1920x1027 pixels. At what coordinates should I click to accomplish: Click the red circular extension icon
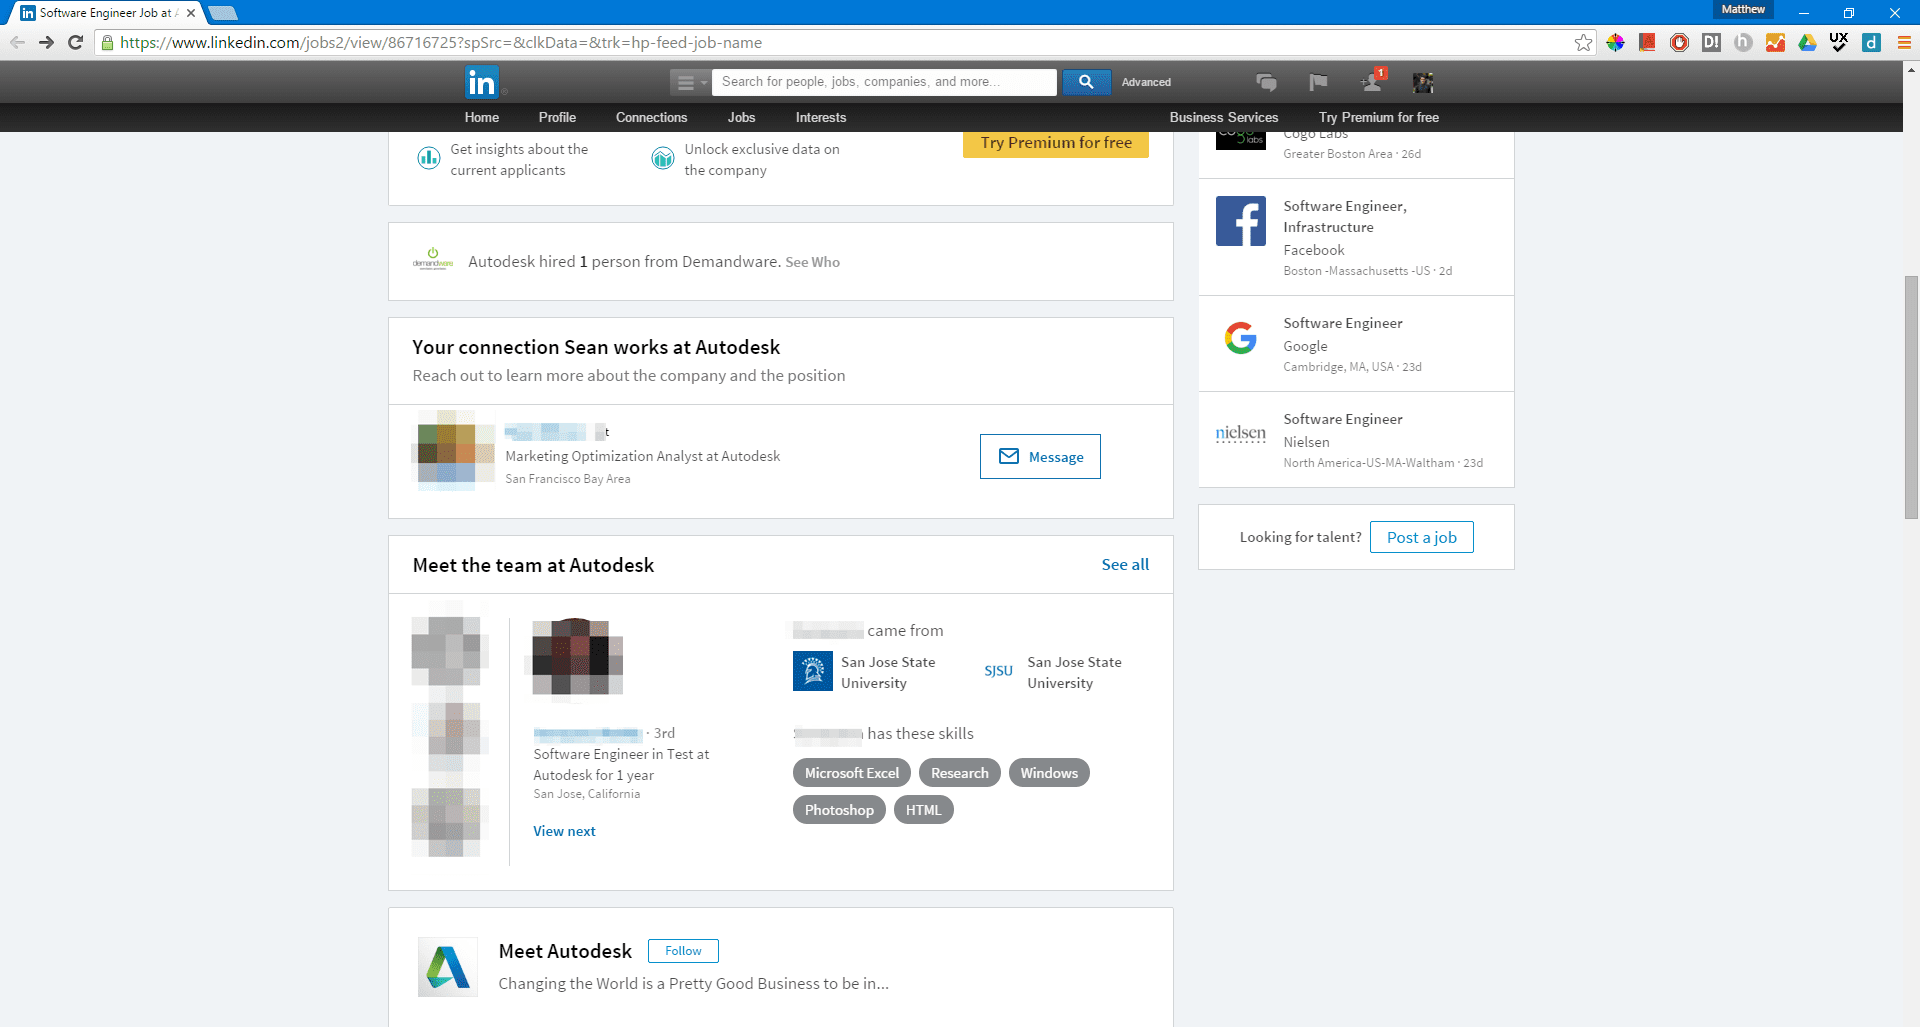(x=1679, y=42)
